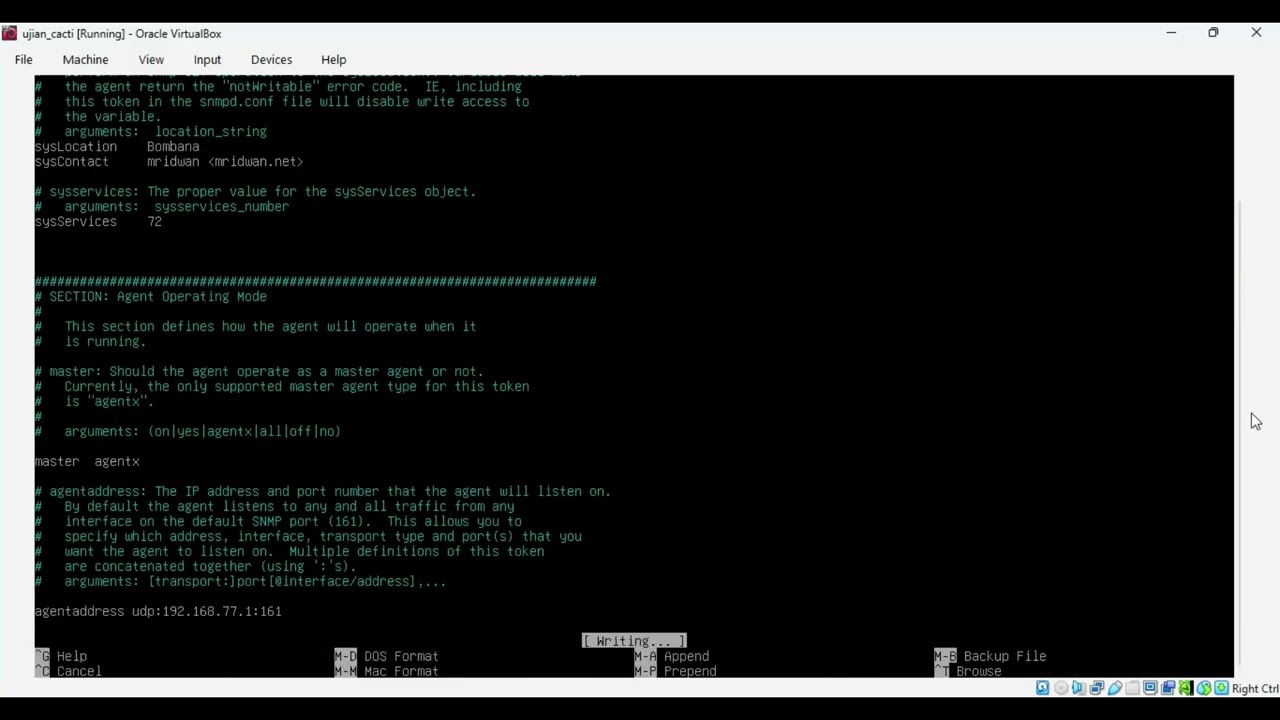
Task: Click the network adapters status icon
Action: coord(1097,688)
